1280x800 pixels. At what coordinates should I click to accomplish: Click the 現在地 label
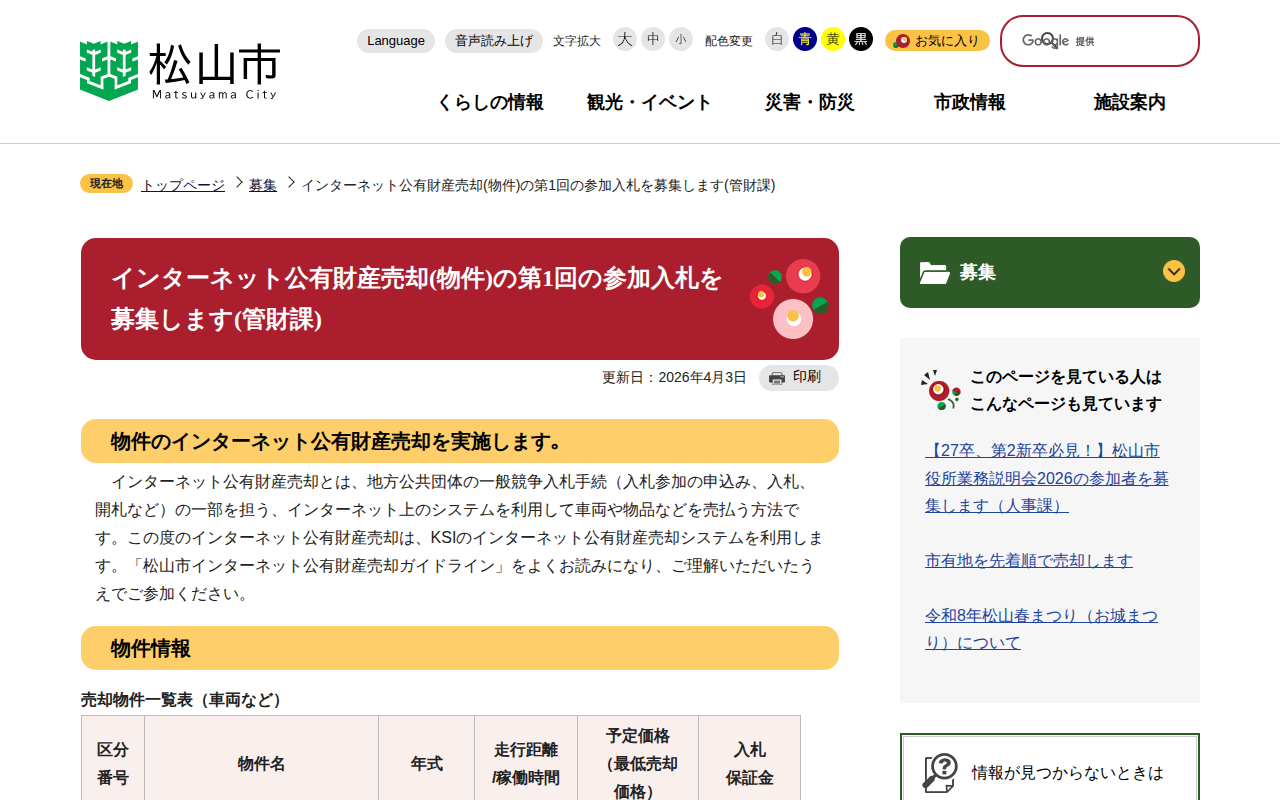click(x=106, y=183)
